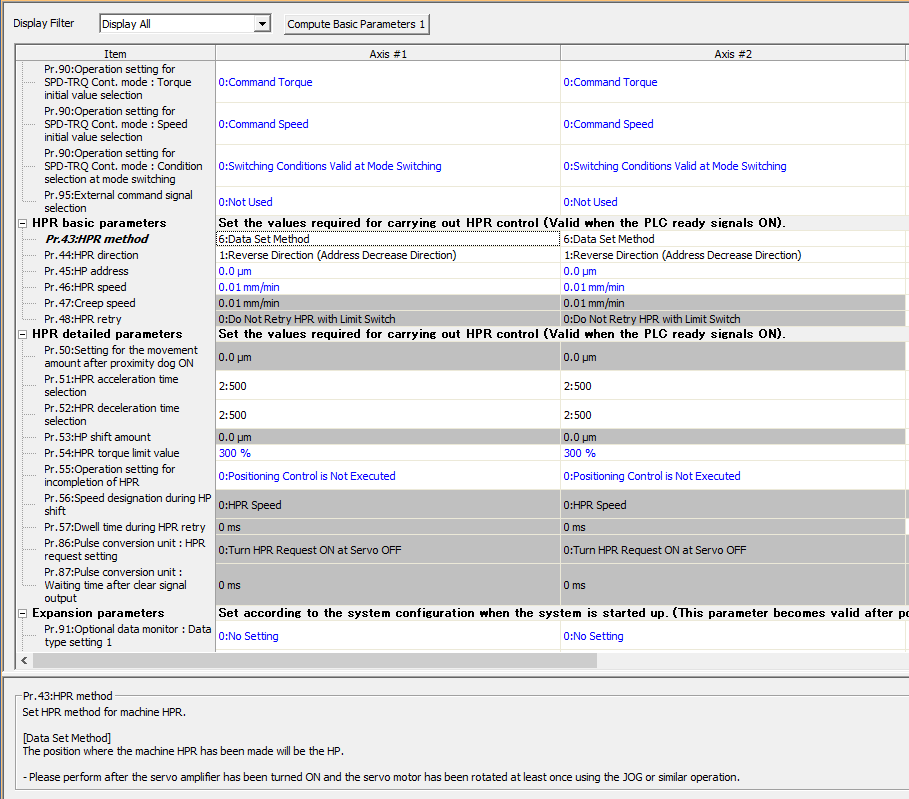Click the horizontal scrollbar left arrow
The width and height of the screenshot is (909, 799).
pos(24,660)
